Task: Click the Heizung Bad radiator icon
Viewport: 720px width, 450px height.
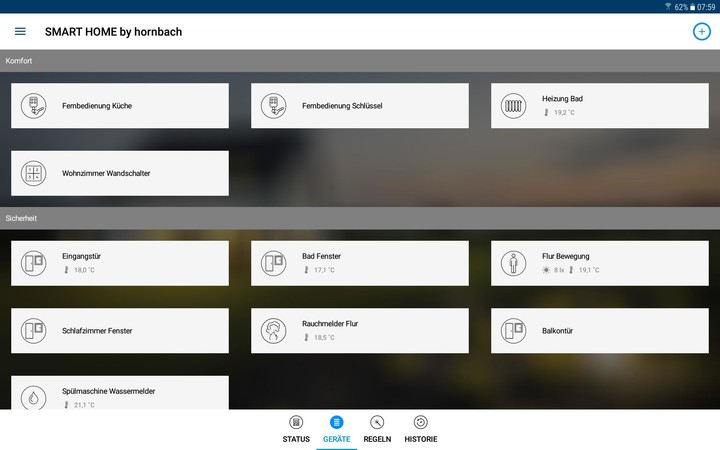Action: click(x=513, y=106)
